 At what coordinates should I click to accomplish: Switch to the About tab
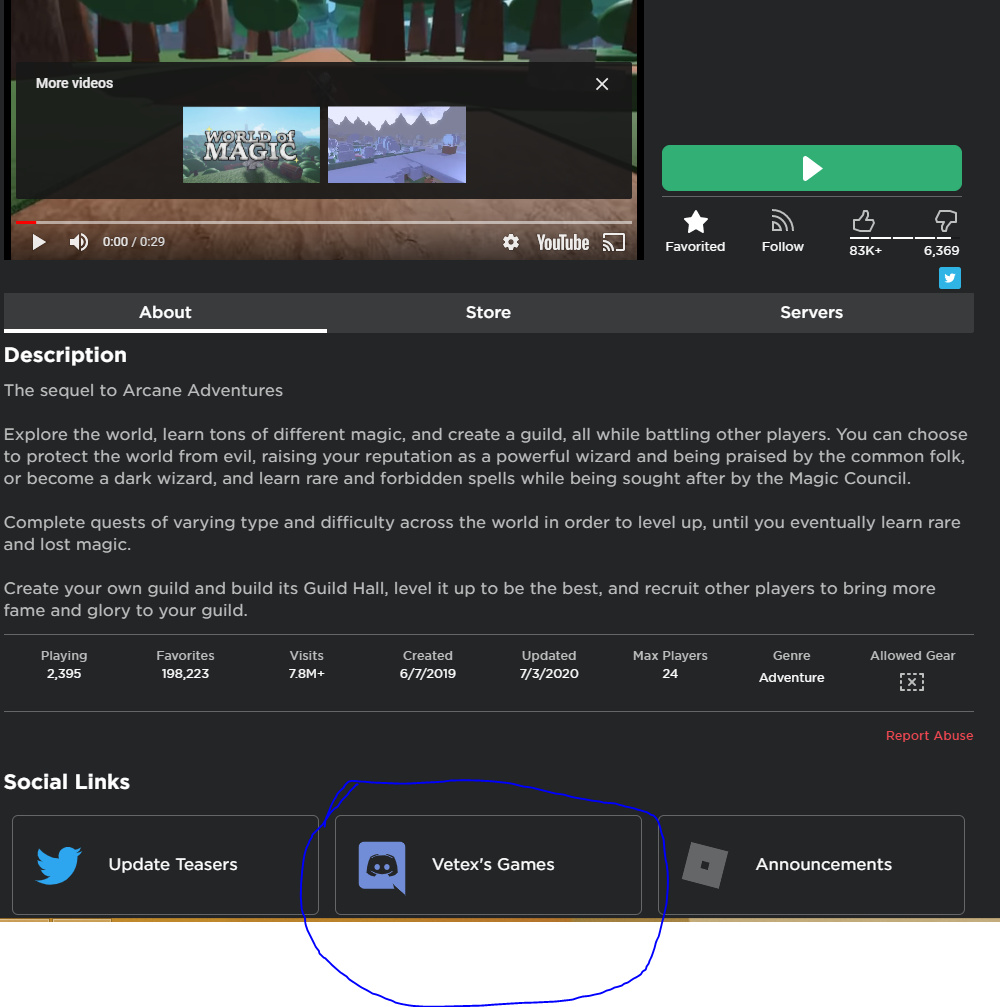[165, 313]
